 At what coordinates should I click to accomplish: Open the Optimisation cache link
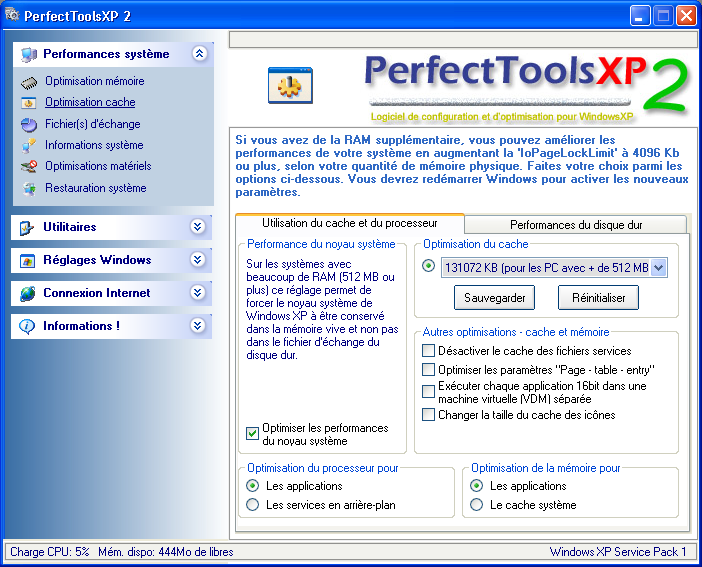point(90,102)
